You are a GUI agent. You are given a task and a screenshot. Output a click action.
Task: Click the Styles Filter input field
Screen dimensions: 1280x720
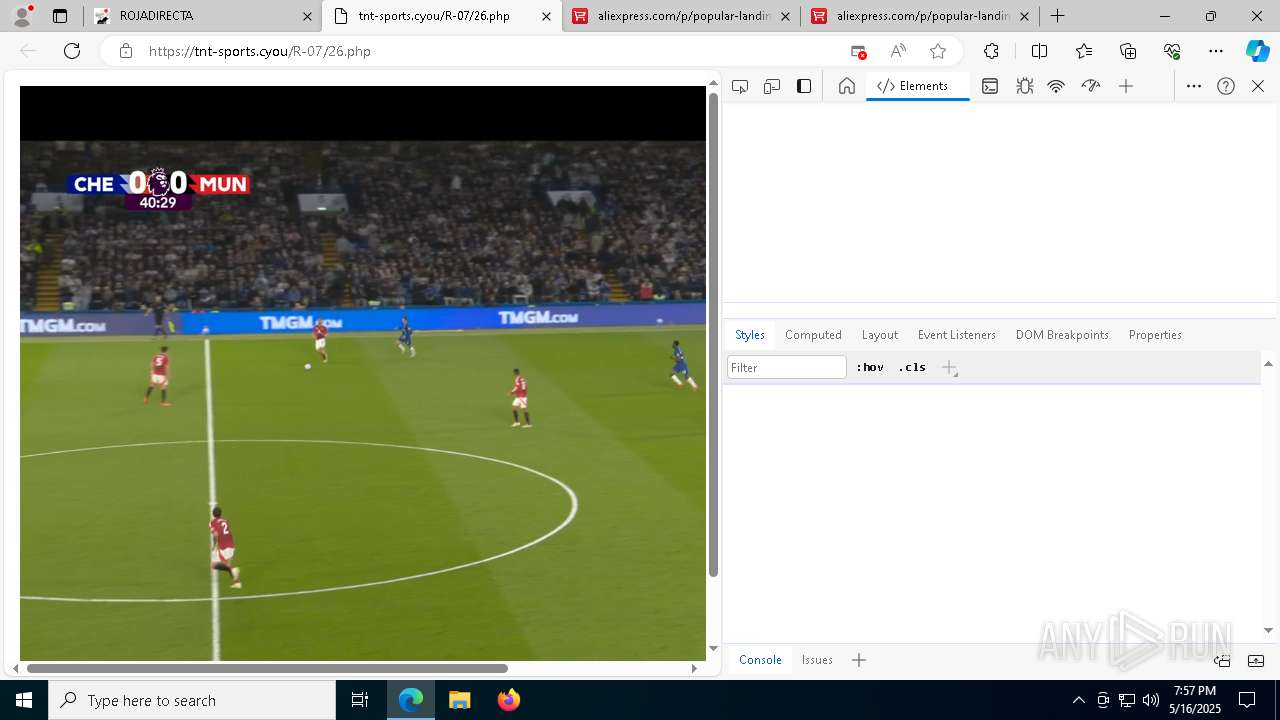[x=787, y=367]
